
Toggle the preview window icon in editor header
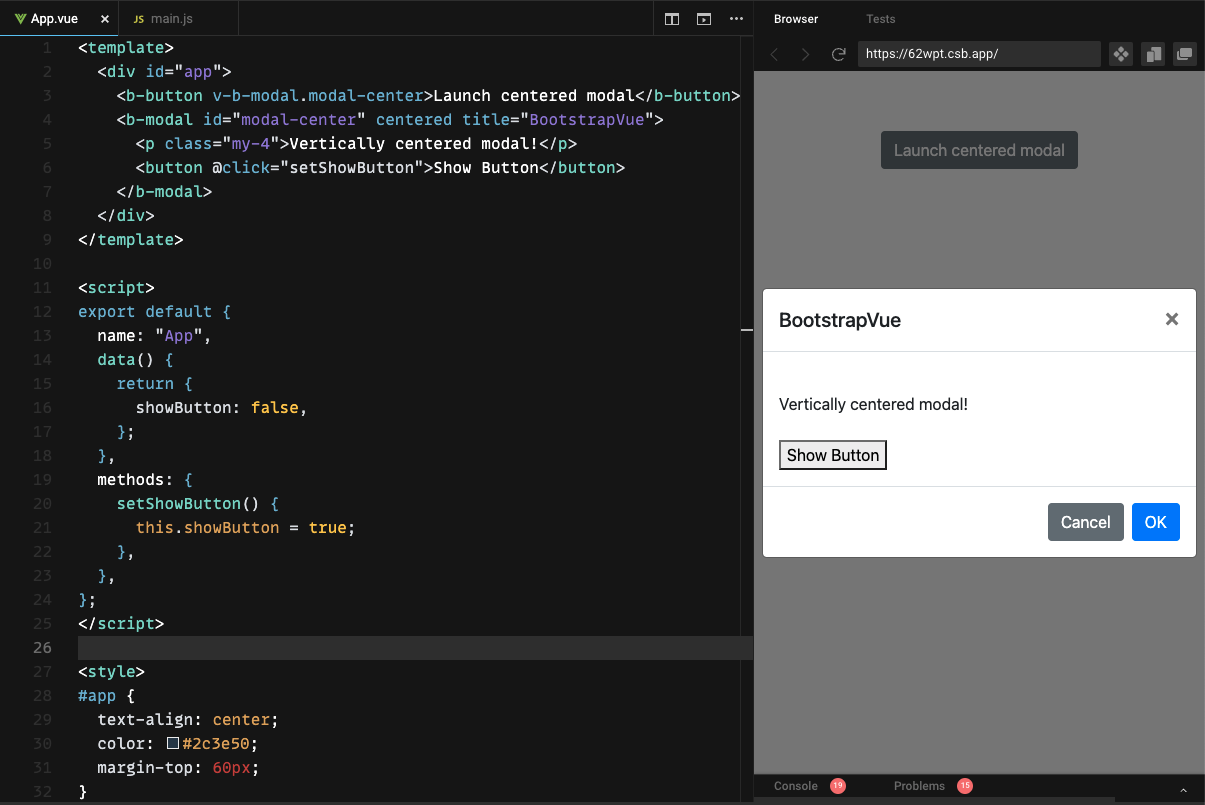tap(704, 19)
